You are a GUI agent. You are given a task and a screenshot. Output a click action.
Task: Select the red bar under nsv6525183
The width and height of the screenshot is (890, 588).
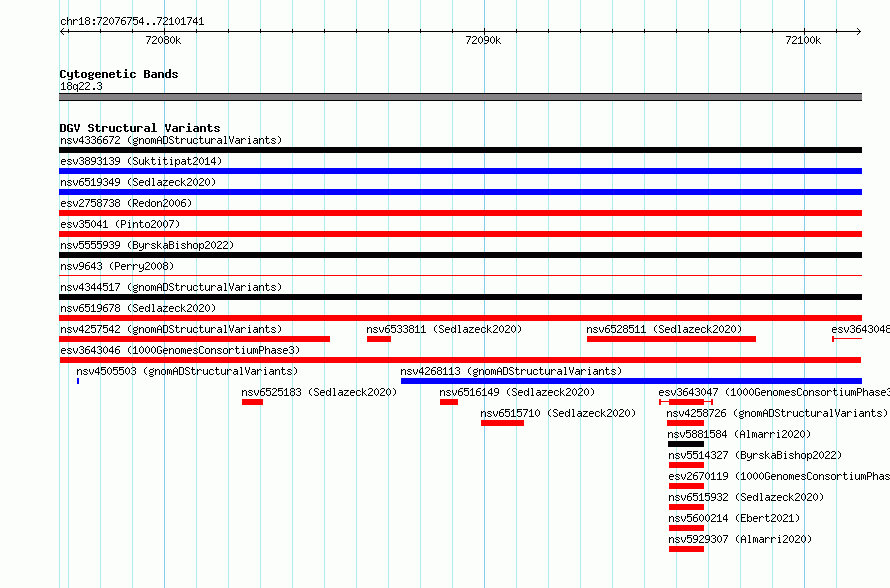click(x=253, y=402)
